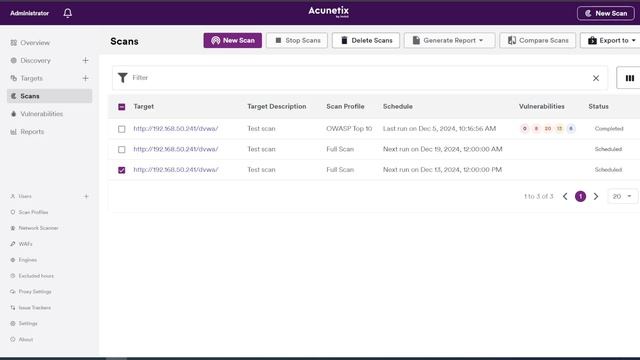Viewport: 640px width, 360px height.
Task: Click the Completed status text
Action: [x=609, y=129]
